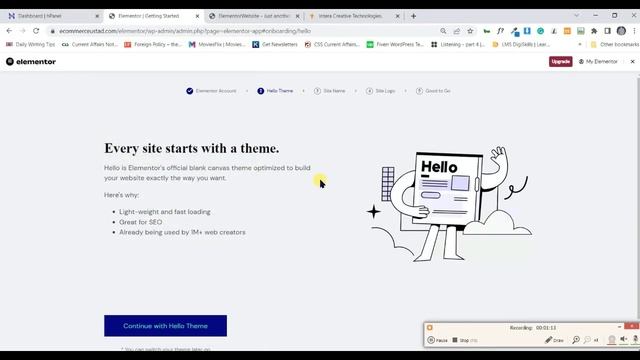The image size is (640, 360).
Task: Go back to the previous page
Action: 9,31
